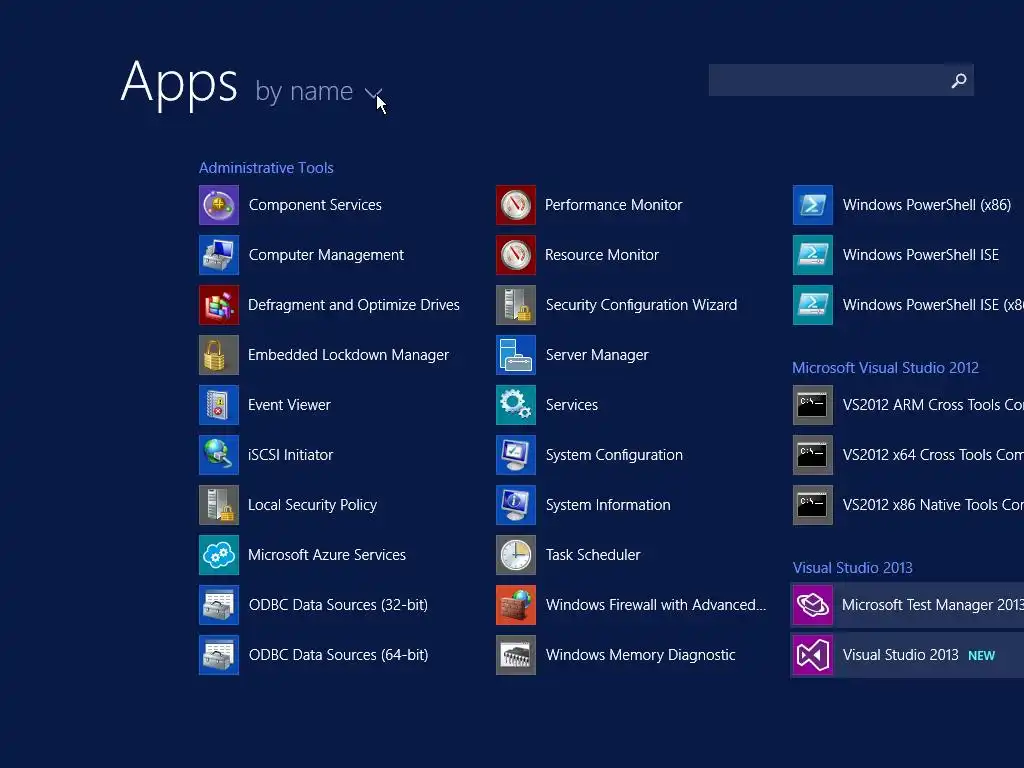
Task: Select the Administrative Tools group header
Action: (266, 168)
